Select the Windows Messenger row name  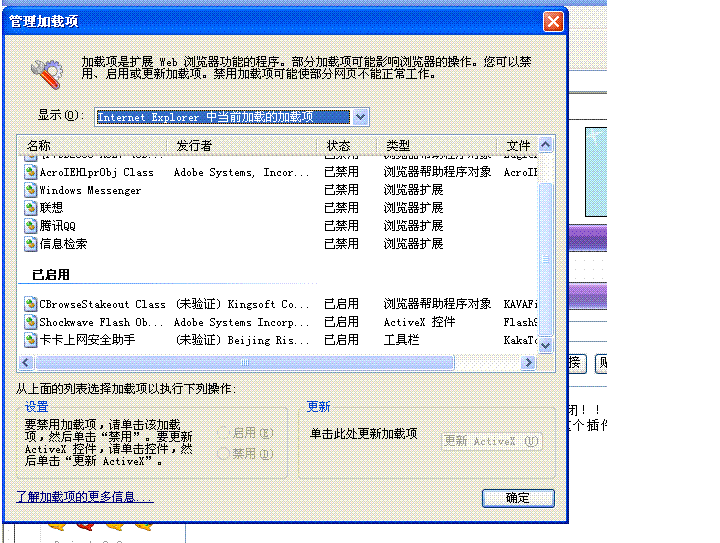pos(90,190)
